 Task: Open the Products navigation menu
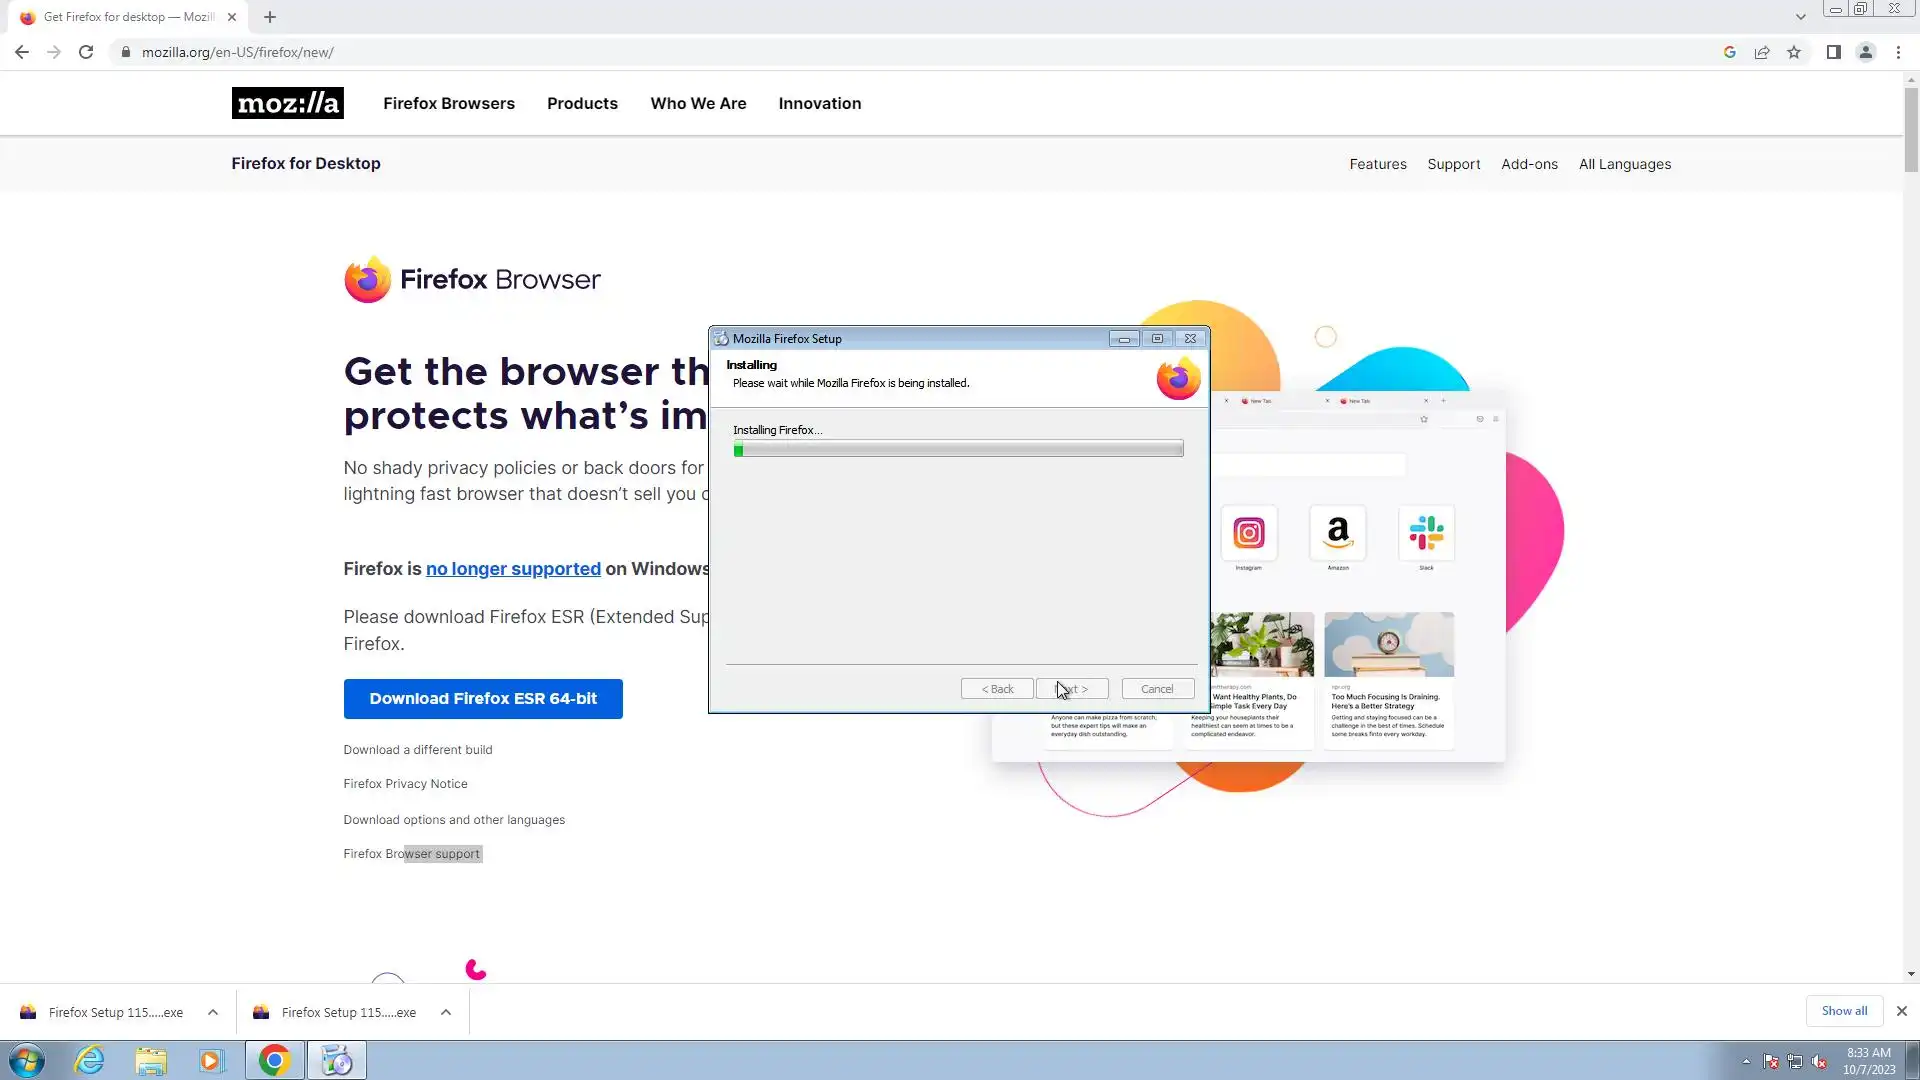[582, 103]
